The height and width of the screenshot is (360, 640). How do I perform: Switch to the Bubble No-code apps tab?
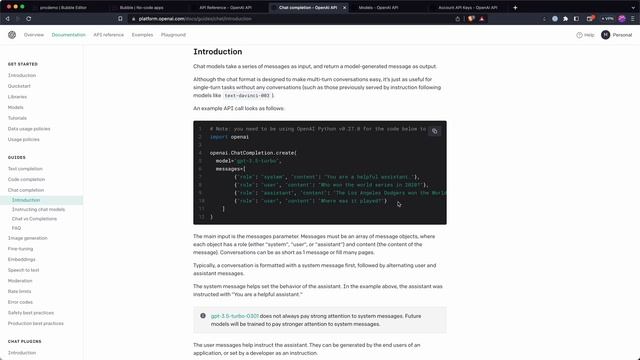click(142, 7)
